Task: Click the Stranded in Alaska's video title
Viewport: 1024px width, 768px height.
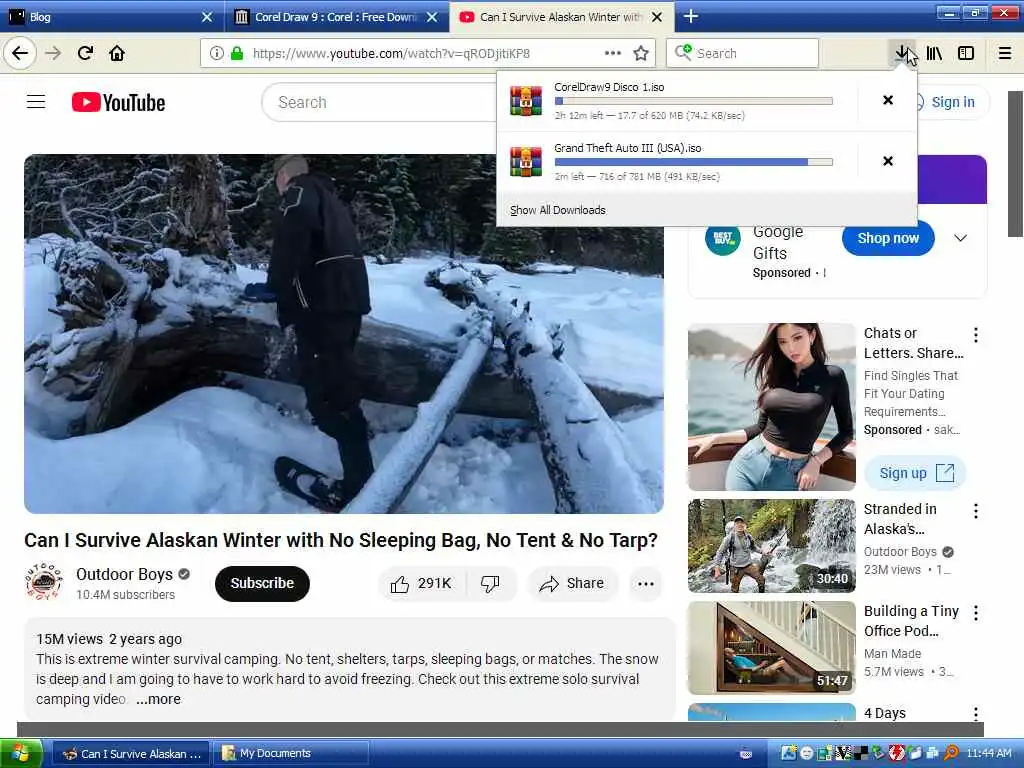Action: click(x=899, y=519)
